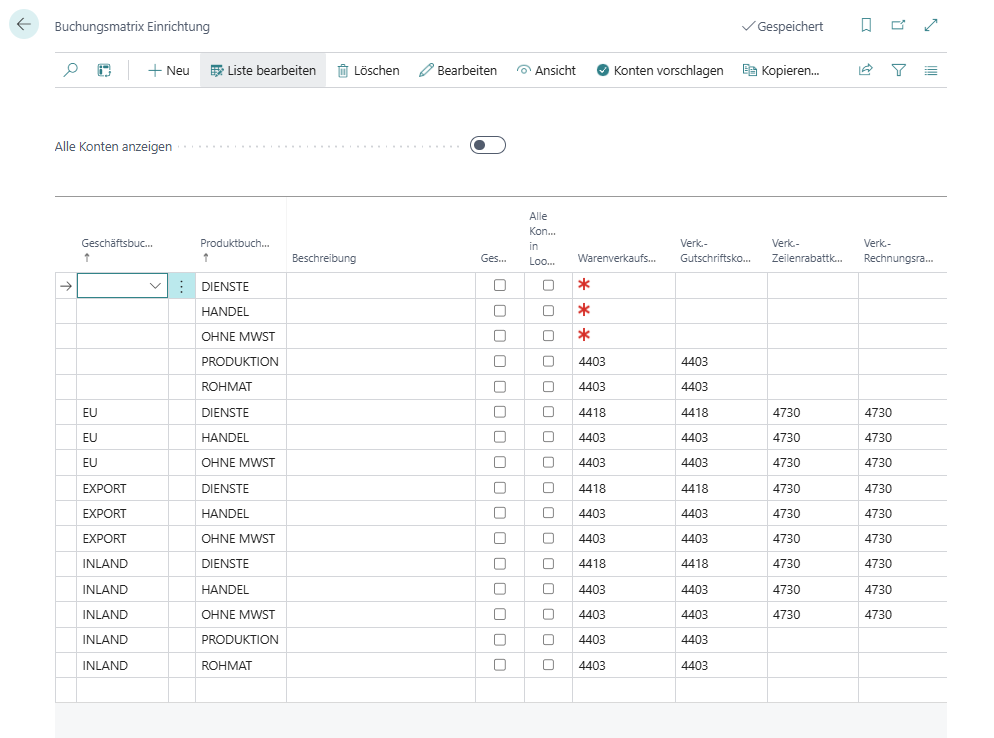Open row actions three-dot menu for DIENSTE
The width and height of the screenshot is (994, 738).
tap(181, 286)
